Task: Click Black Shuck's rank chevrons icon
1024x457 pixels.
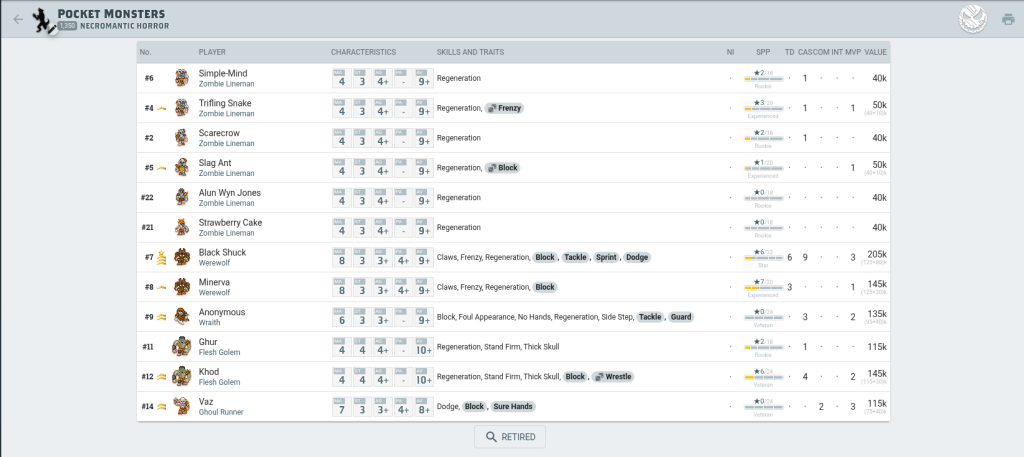Action: (x=162, y=257)
